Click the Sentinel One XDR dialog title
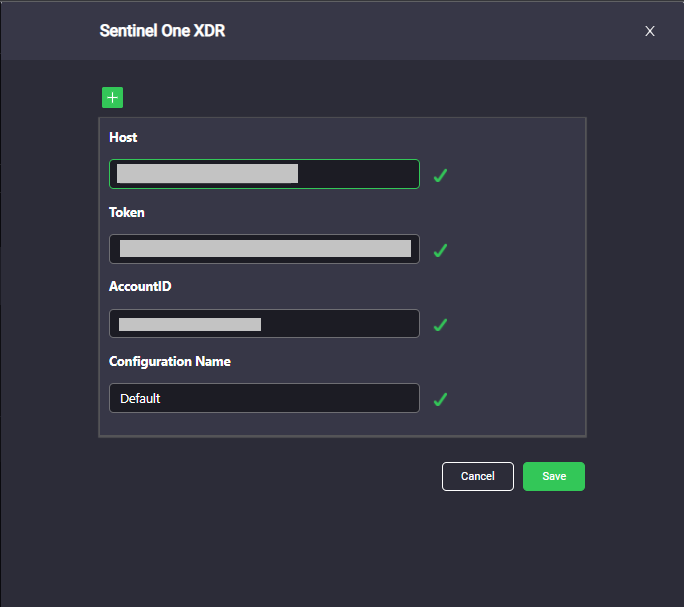The width and height of the screenshot is (684, 607). click(162, 31)
